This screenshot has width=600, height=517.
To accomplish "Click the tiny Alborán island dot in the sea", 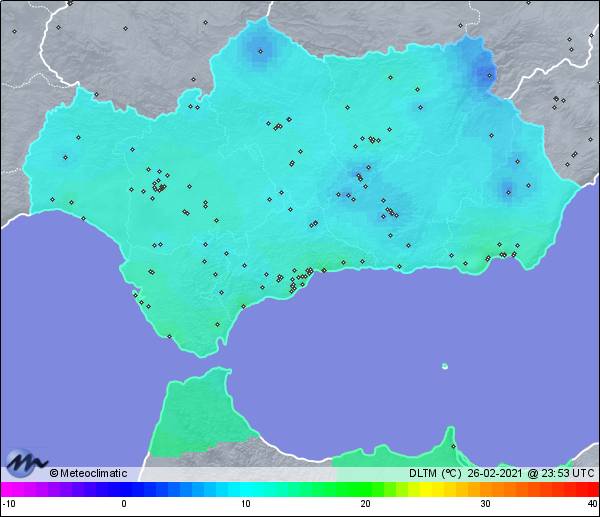I will click(x=445, y=366).
